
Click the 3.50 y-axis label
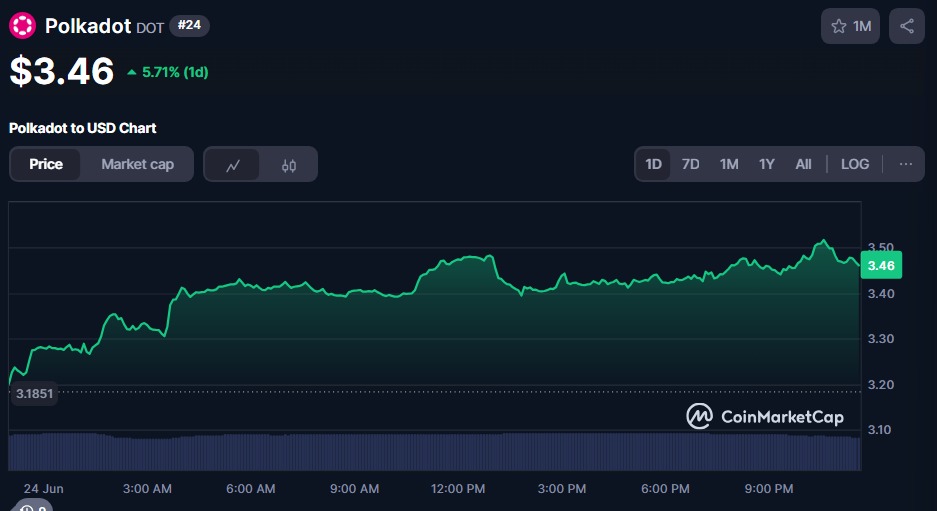click(x=881, y=246)
